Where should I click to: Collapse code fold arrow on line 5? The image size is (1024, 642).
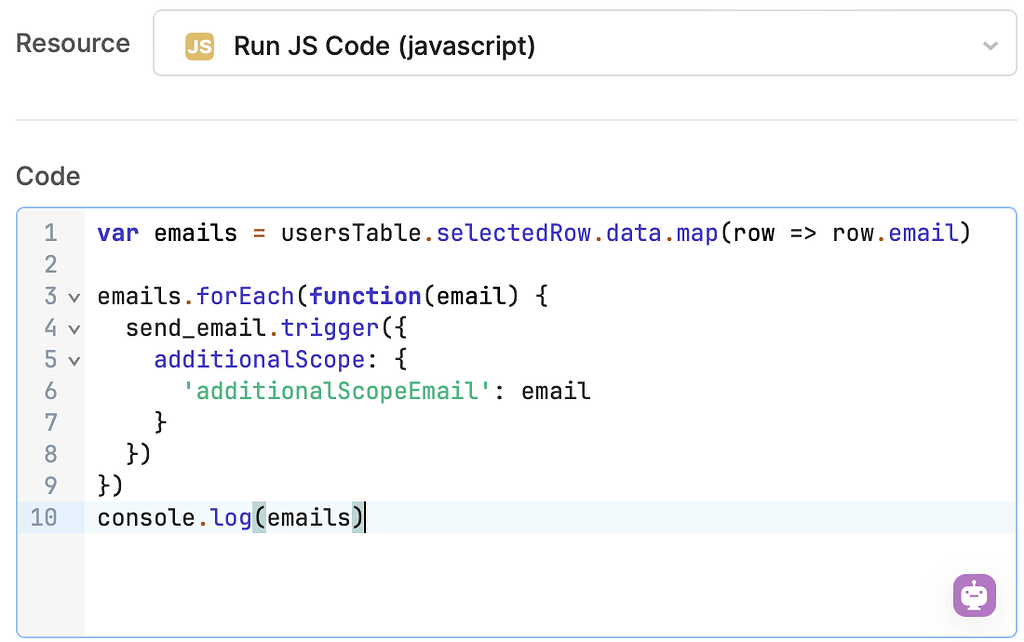click(x=74, y=361)
